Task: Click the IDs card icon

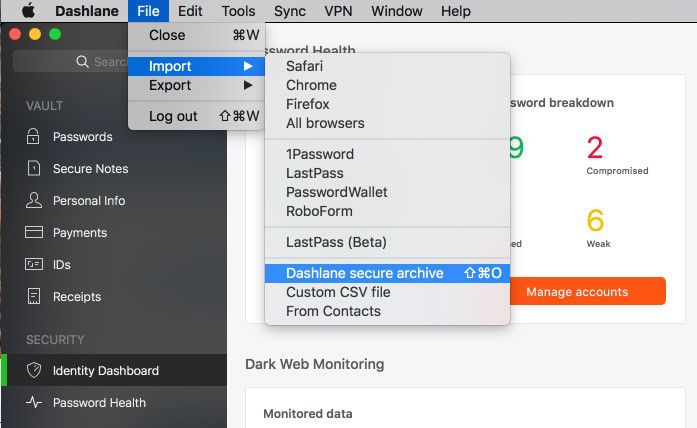Action: click(x=34, y=264)
